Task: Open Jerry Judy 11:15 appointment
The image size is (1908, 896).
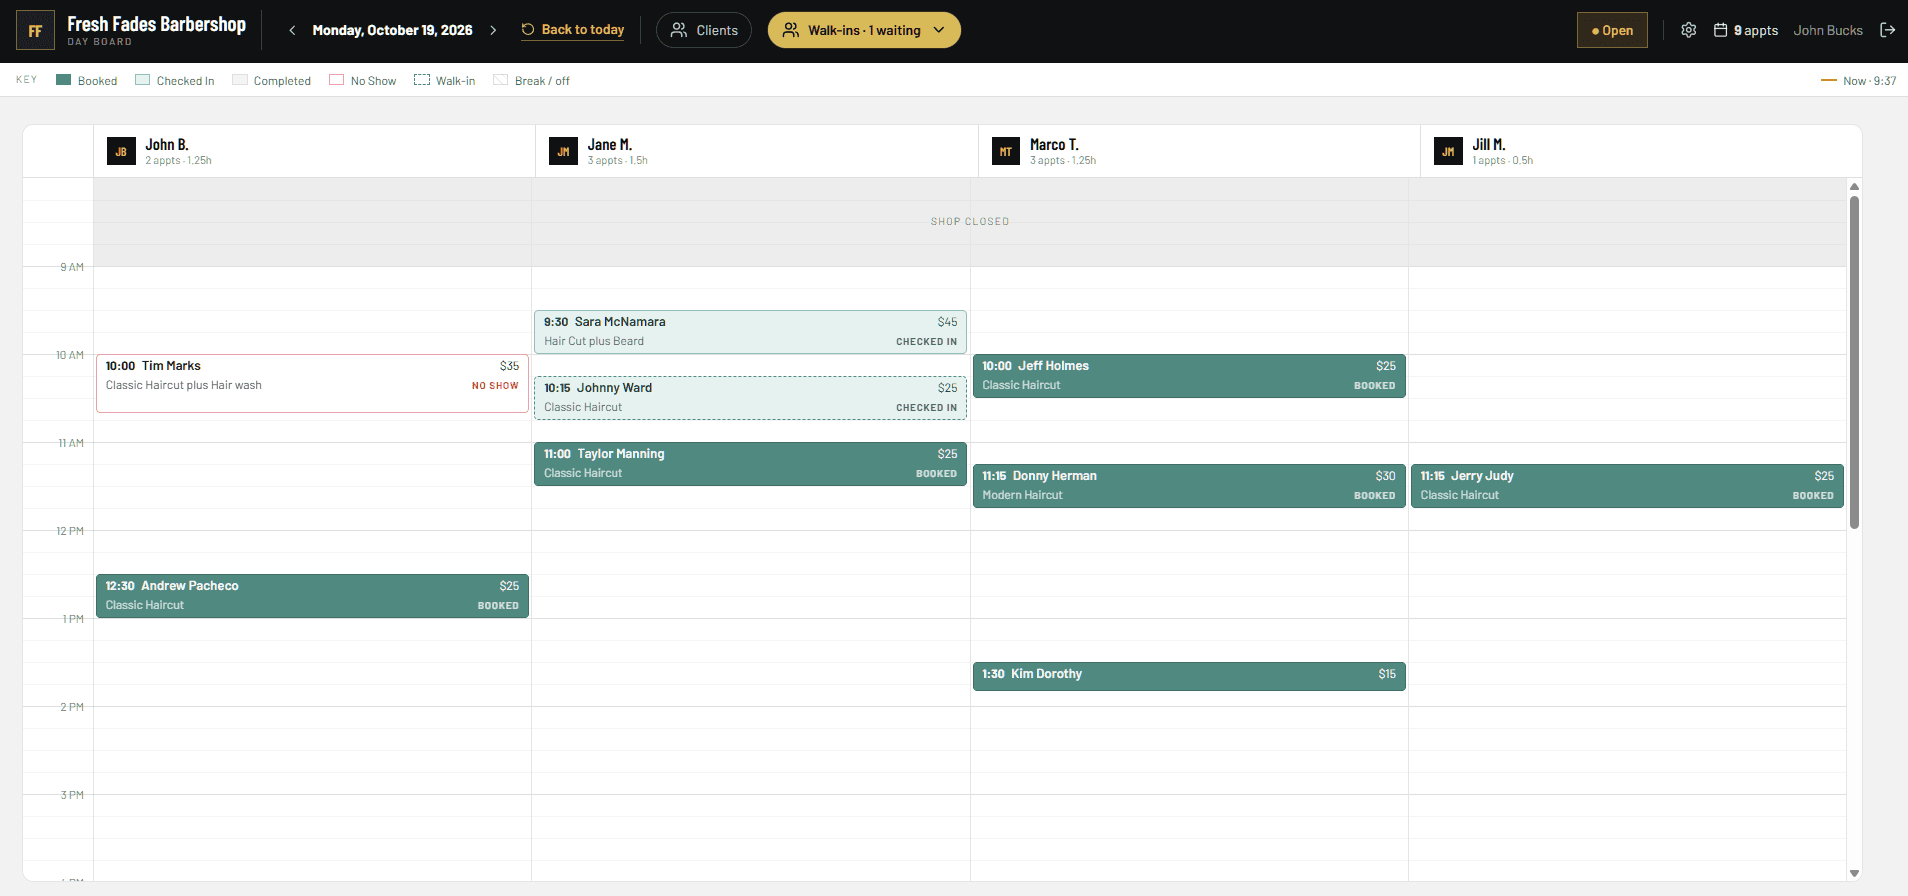Action: (x=1627, y=486)
